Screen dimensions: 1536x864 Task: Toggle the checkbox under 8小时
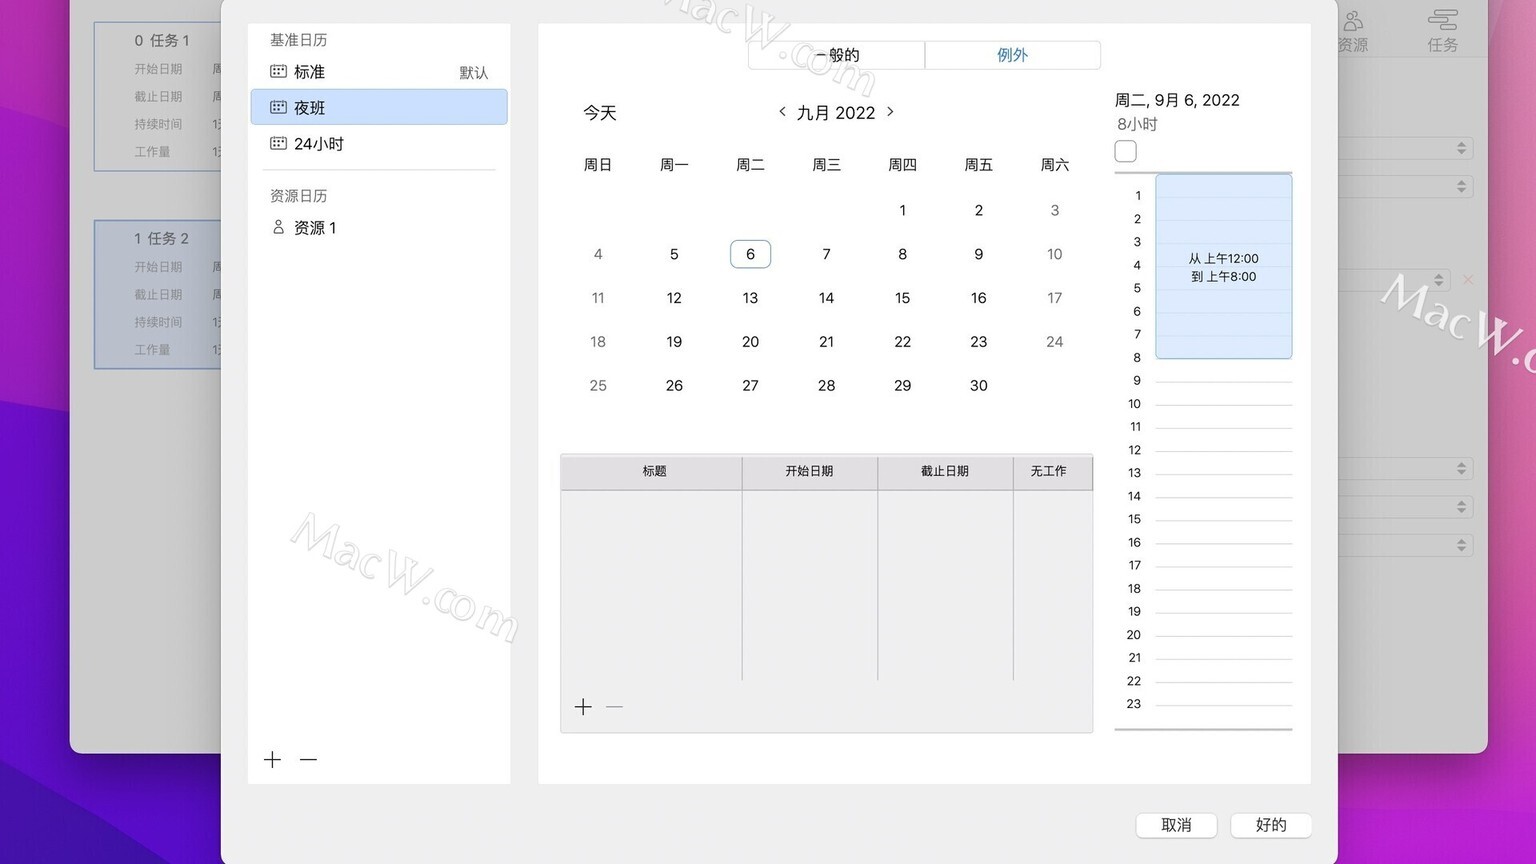coord(1125,151)
